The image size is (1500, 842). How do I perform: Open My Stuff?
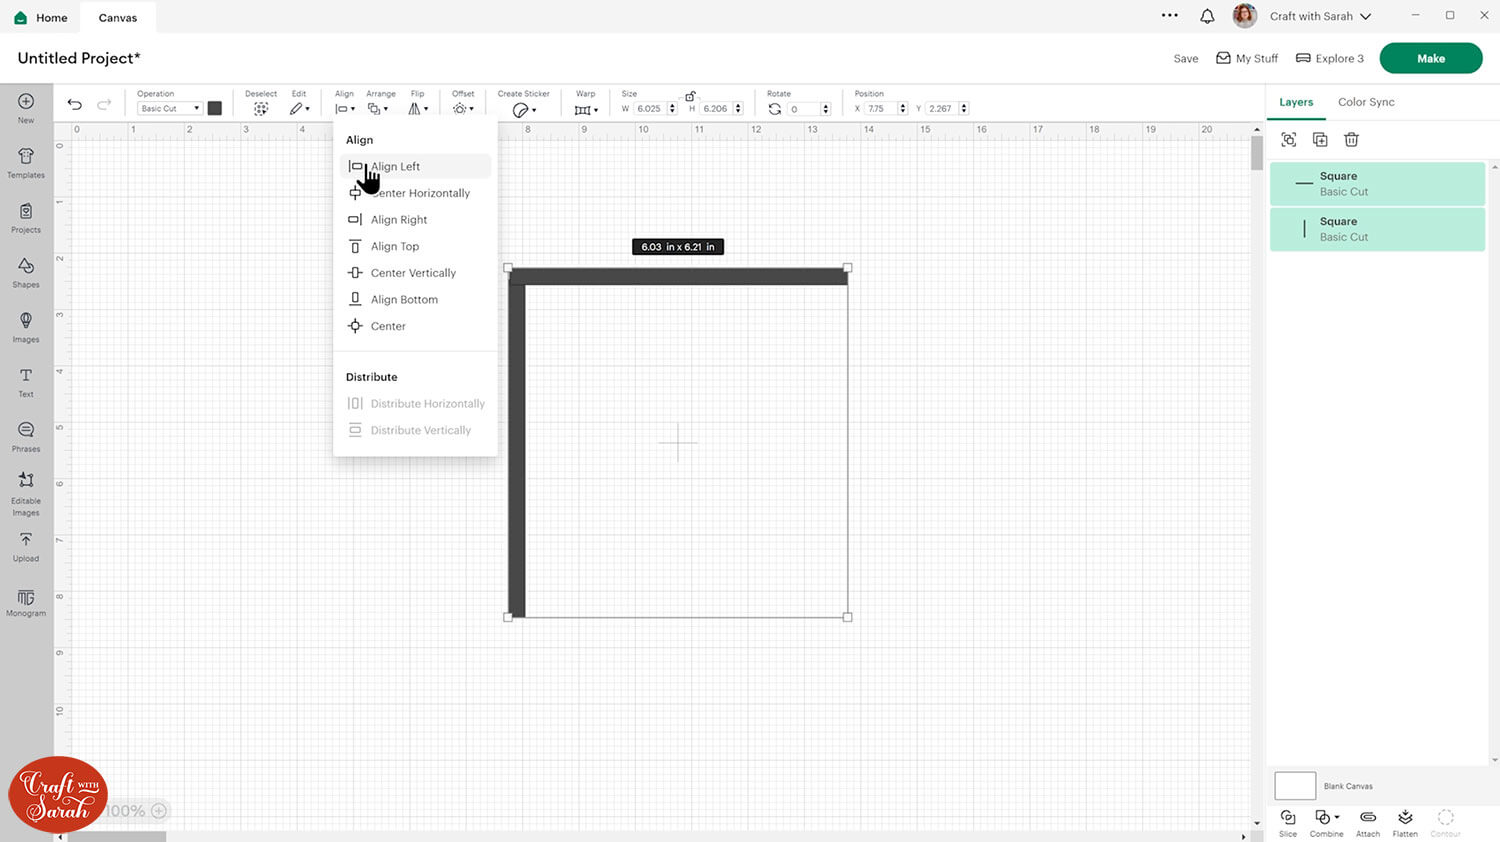[1247, 59]
